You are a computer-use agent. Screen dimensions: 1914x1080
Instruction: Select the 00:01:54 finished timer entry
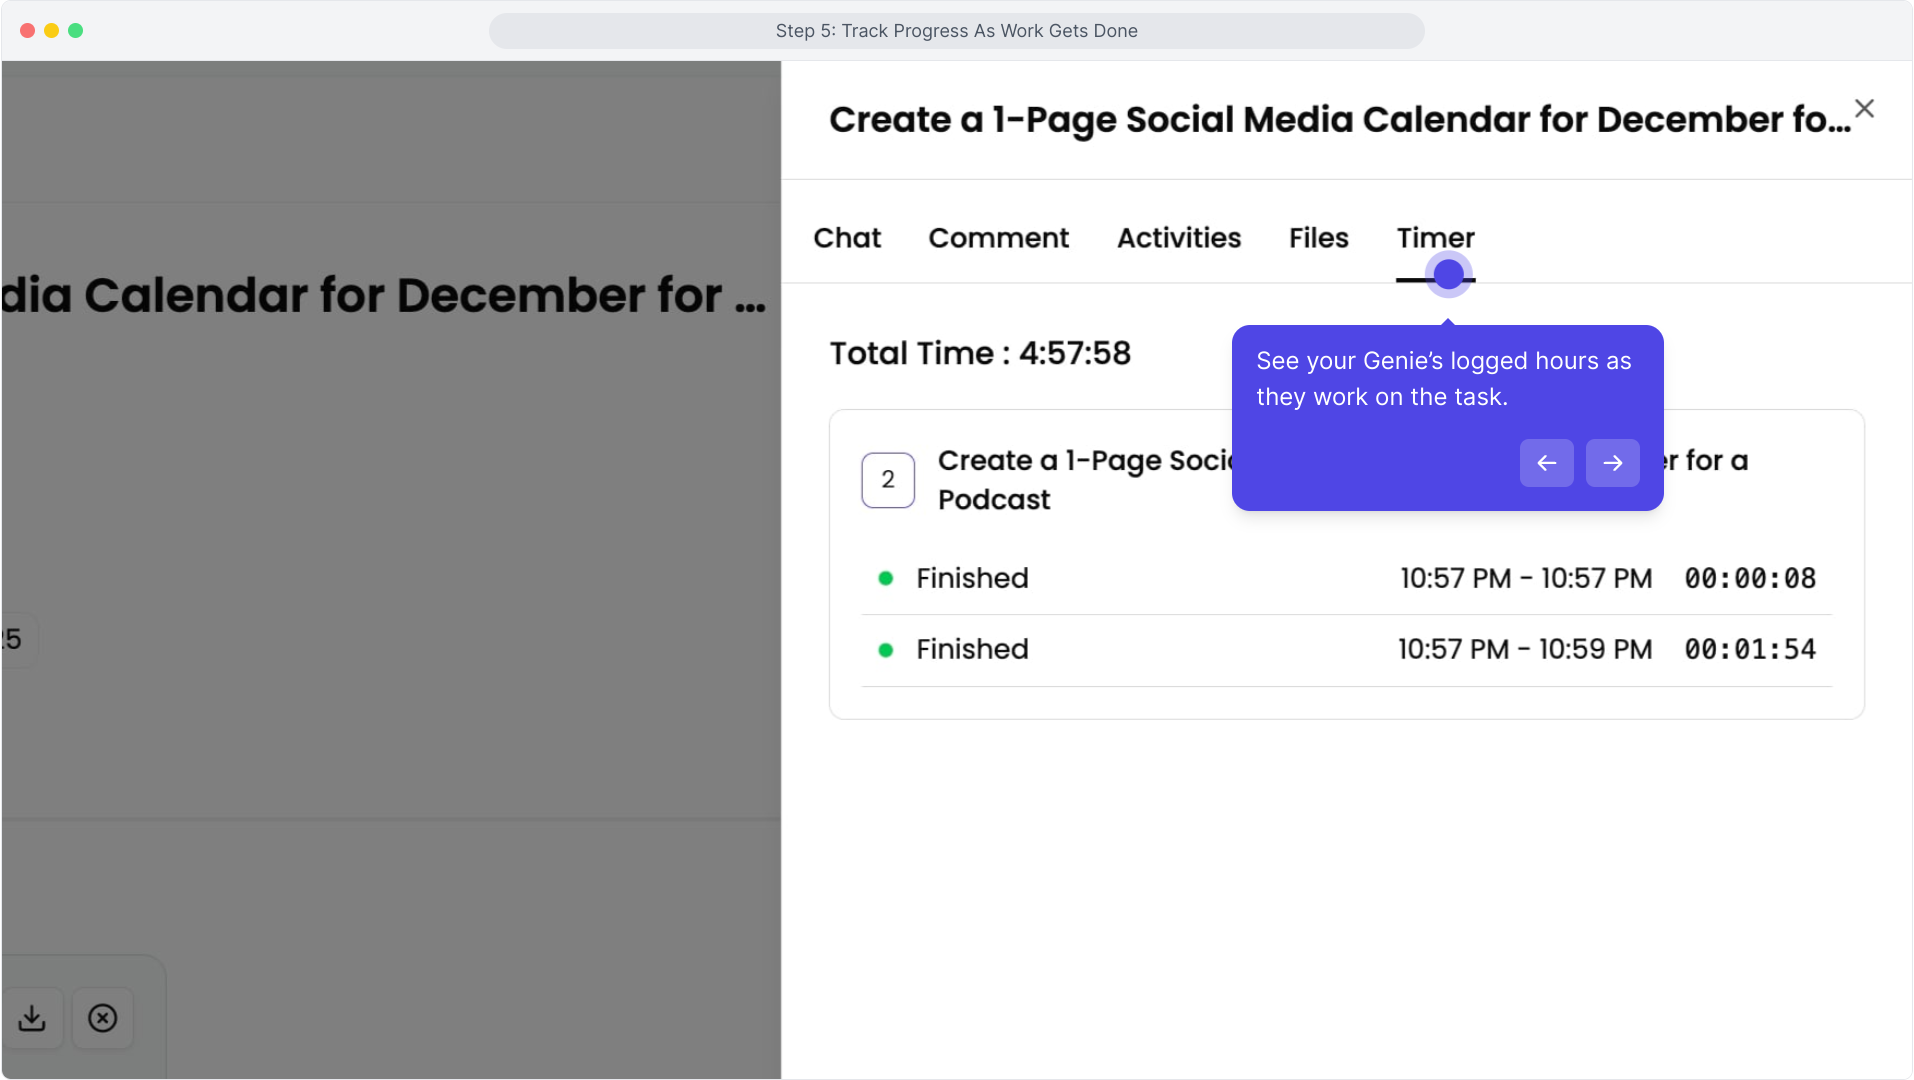click(1346, 650)
